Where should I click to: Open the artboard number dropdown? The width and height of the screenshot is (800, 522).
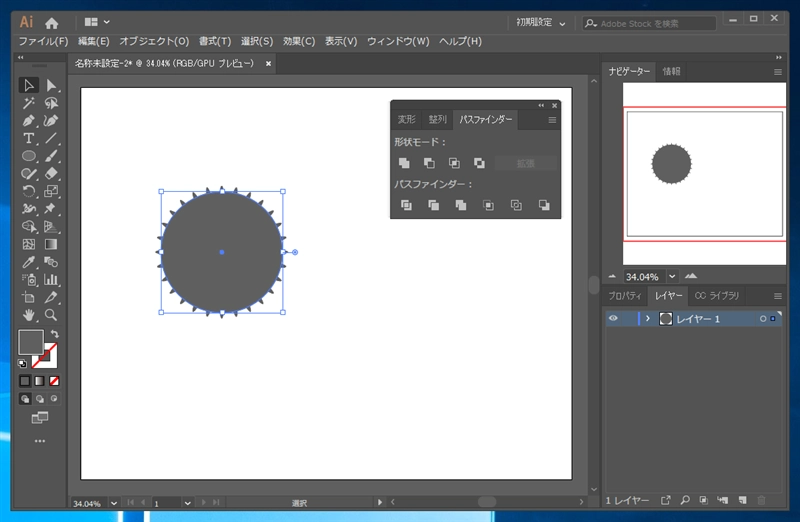pos(187,503)
